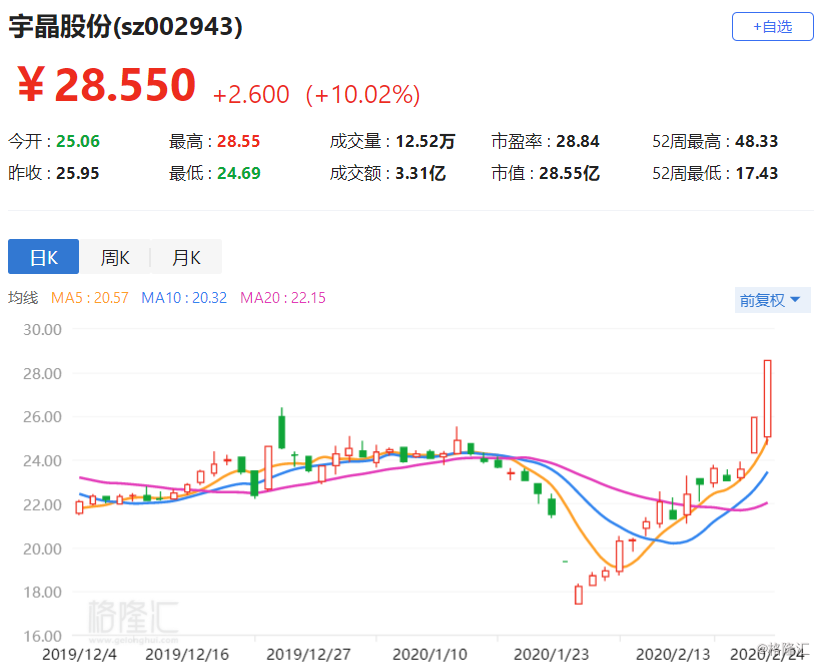Click the lowest red candlestick near 18.00
The image size is (817, 663).
(578, 595)
